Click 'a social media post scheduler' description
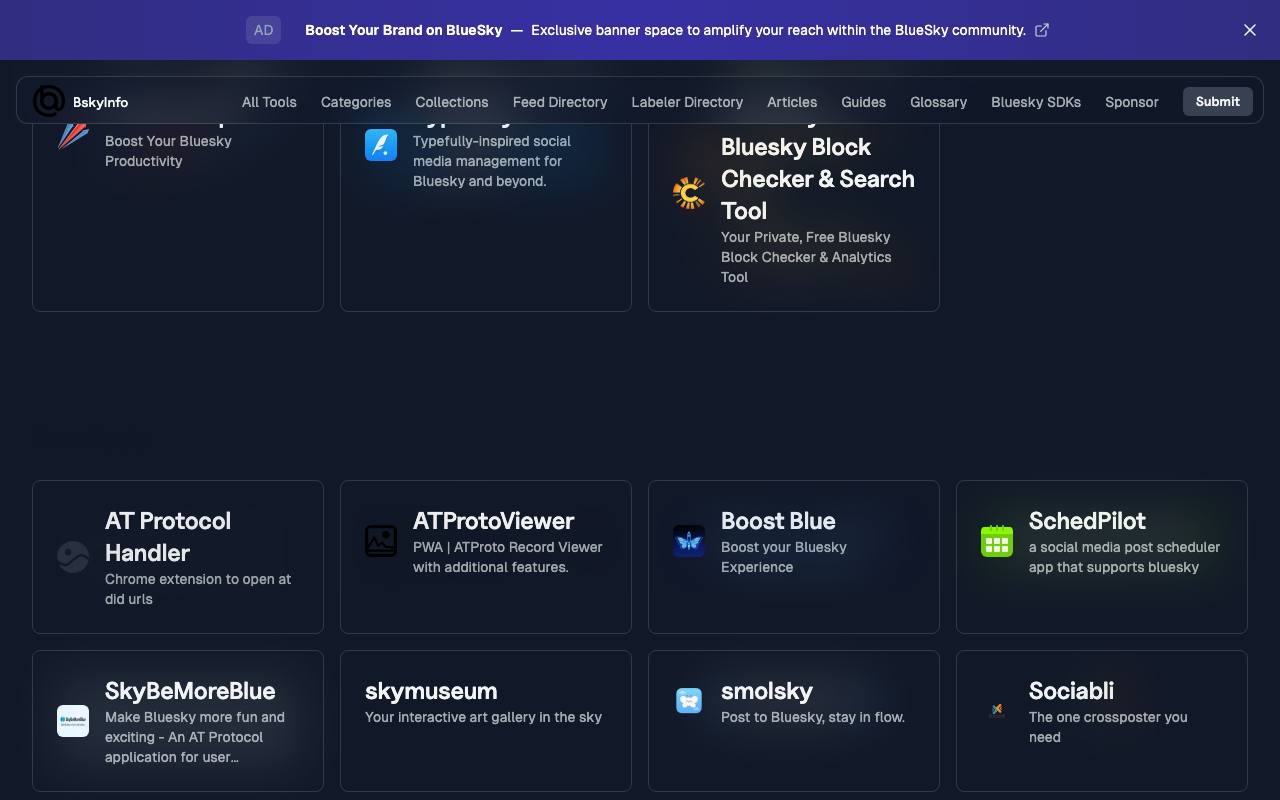1280x800 pixels. click(x=1124, y=557)
